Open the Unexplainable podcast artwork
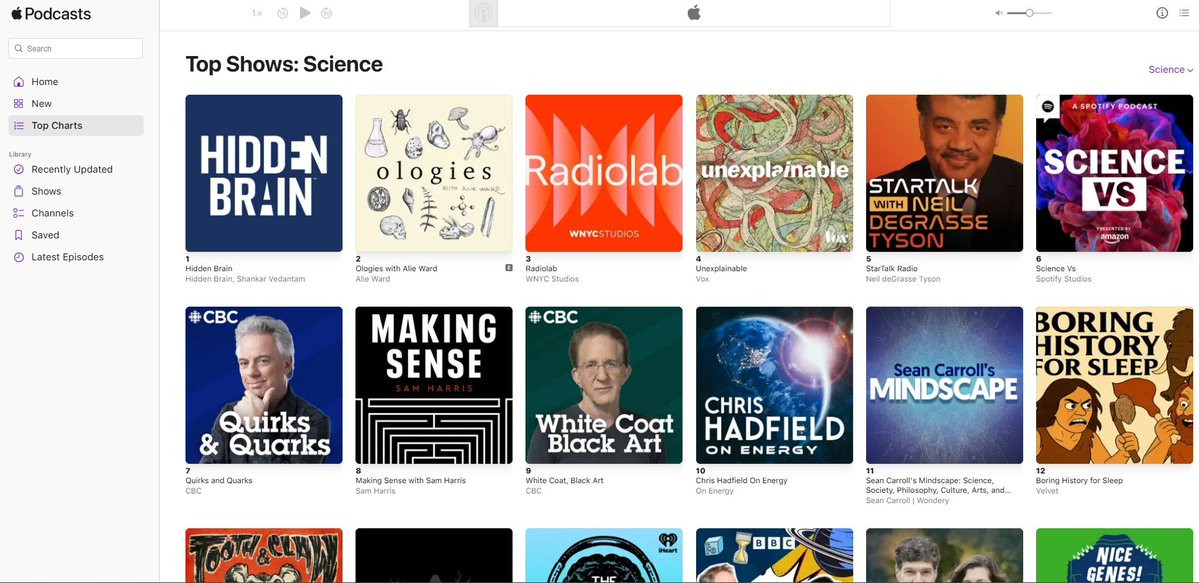 point(774,173)
